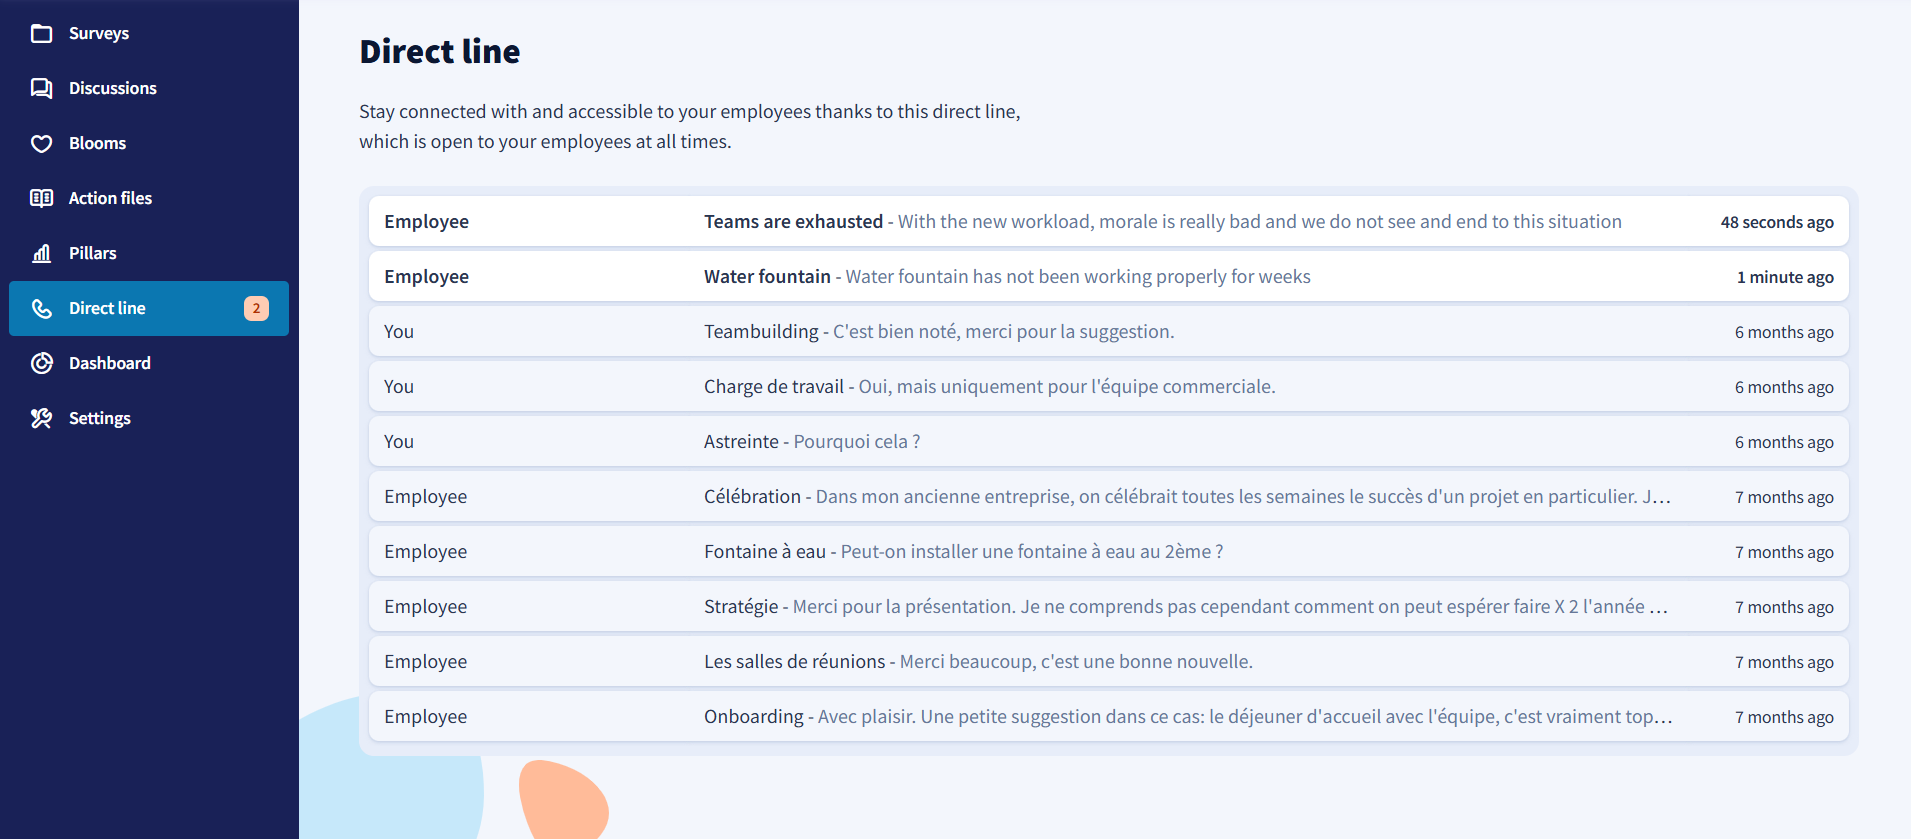Image resolution: width=1911 pixels, height=839 pixels.
Task: Open the 'Les salles de réunions' message
Action: coord(1108,661)
